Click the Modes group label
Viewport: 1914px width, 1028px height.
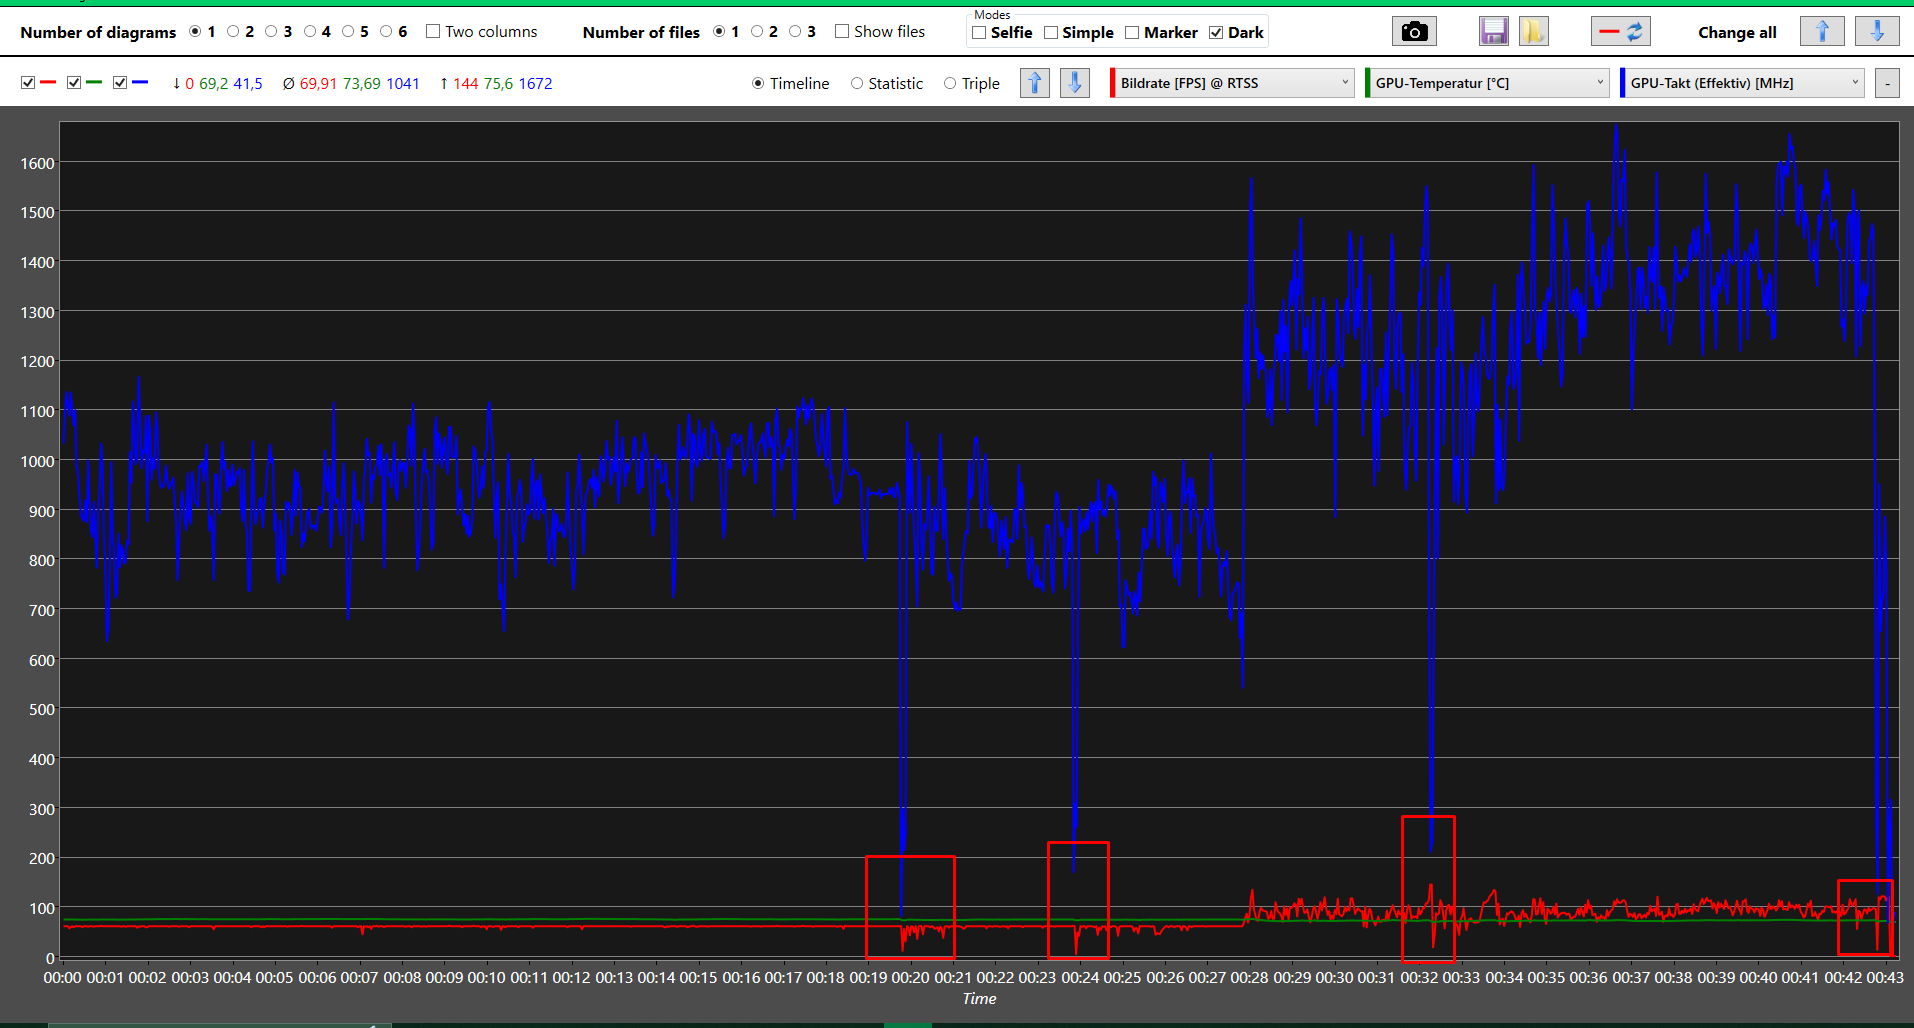992,14
